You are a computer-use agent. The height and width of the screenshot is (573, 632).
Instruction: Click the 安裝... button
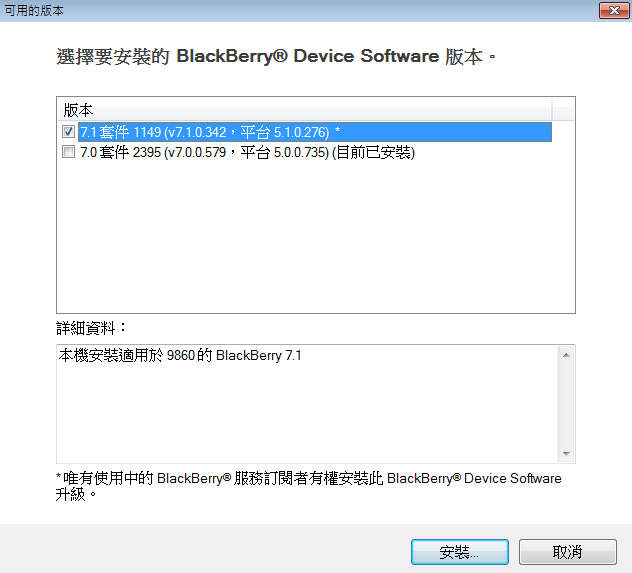pos(459,552)
